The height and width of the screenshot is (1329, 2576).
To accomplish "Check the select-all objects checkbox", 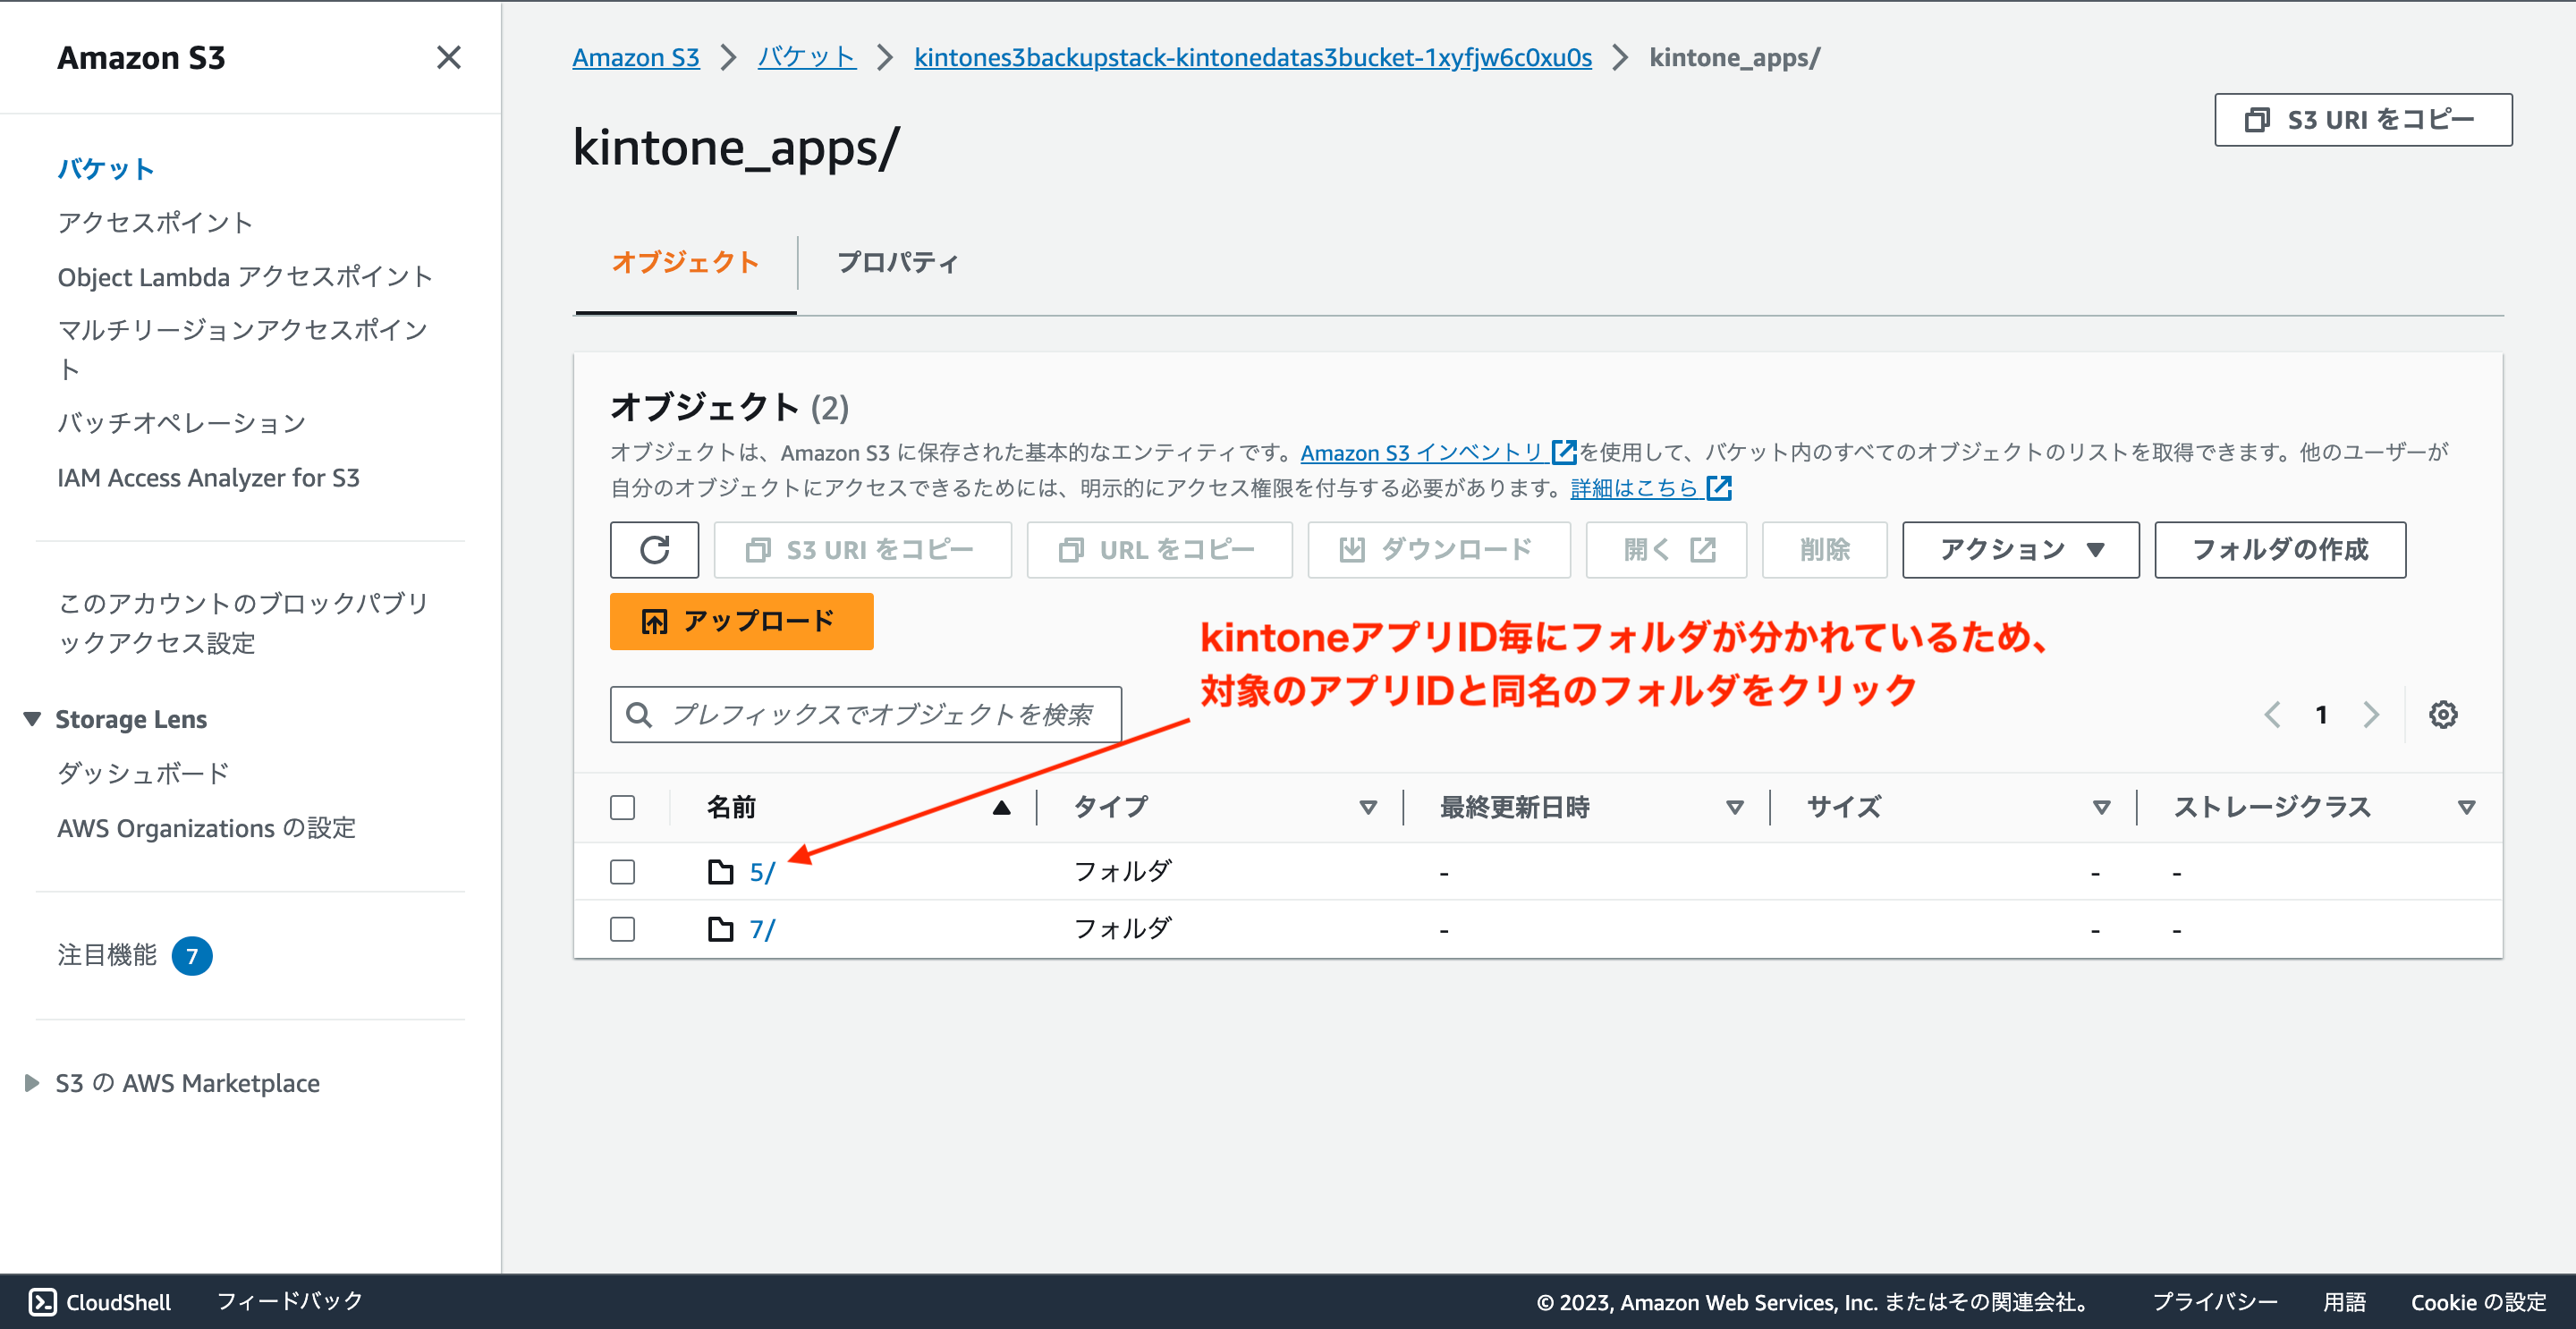I will pos(622,806).
